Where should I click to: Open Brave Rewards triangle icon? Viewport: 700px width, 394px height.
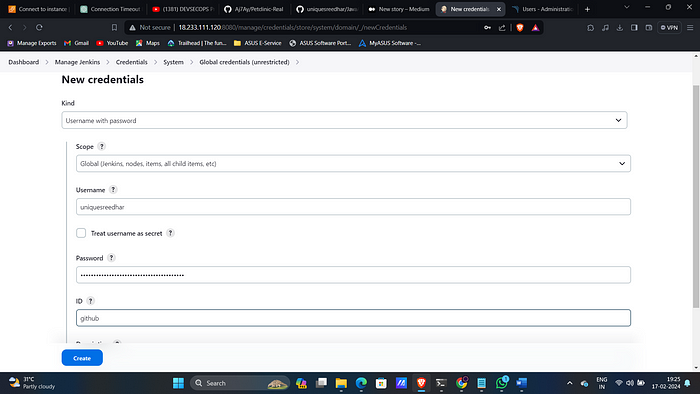point(535,27)
